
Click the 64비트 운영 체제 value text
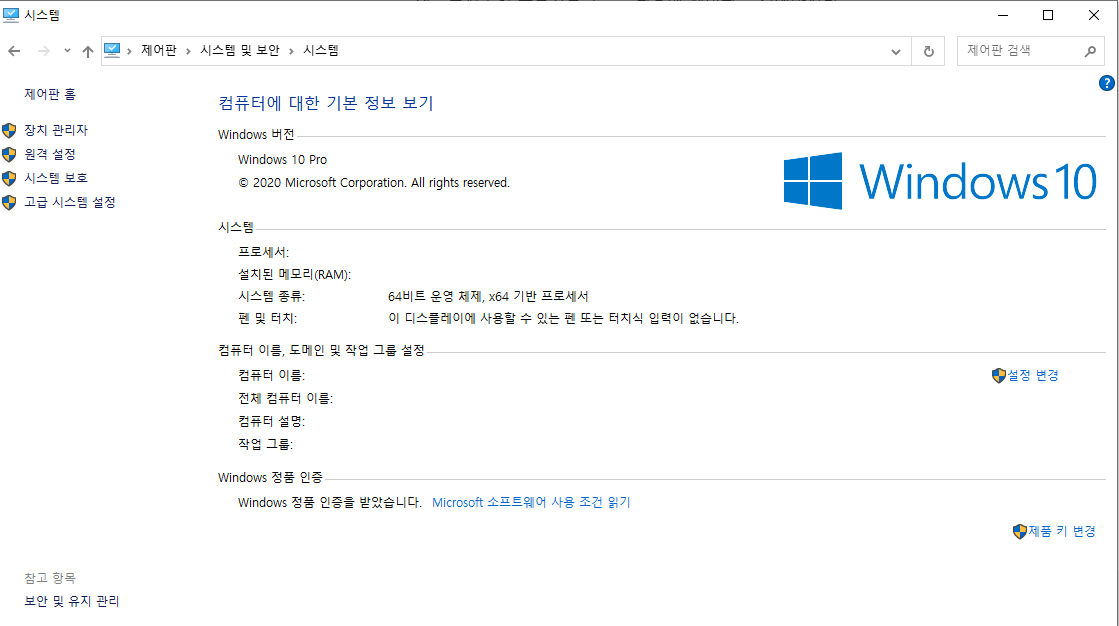point(488,296)
